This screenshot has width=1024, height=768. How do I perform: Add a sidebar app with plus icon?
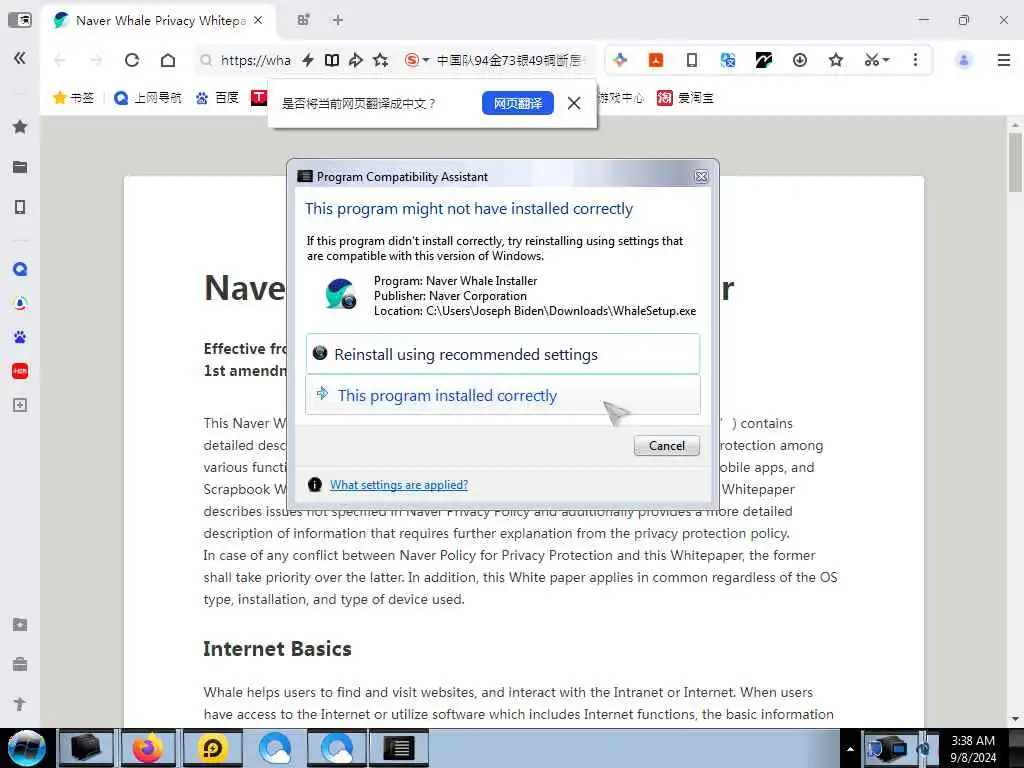[20, 405]
